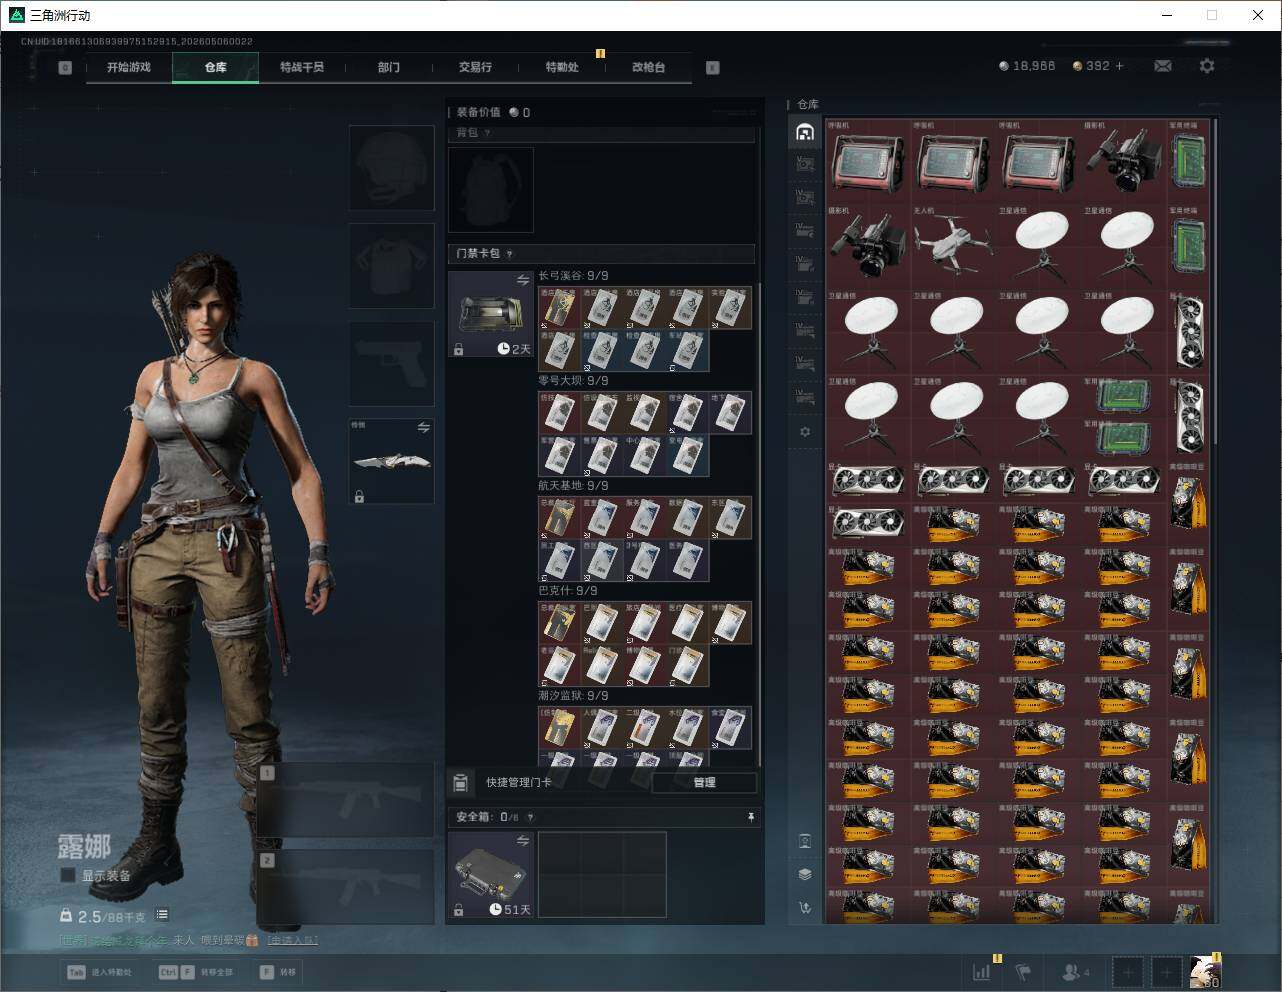Click the 巴克什: 9/9 keycard heading
This screenshot has width=1282, height=992.
(568, 590)
